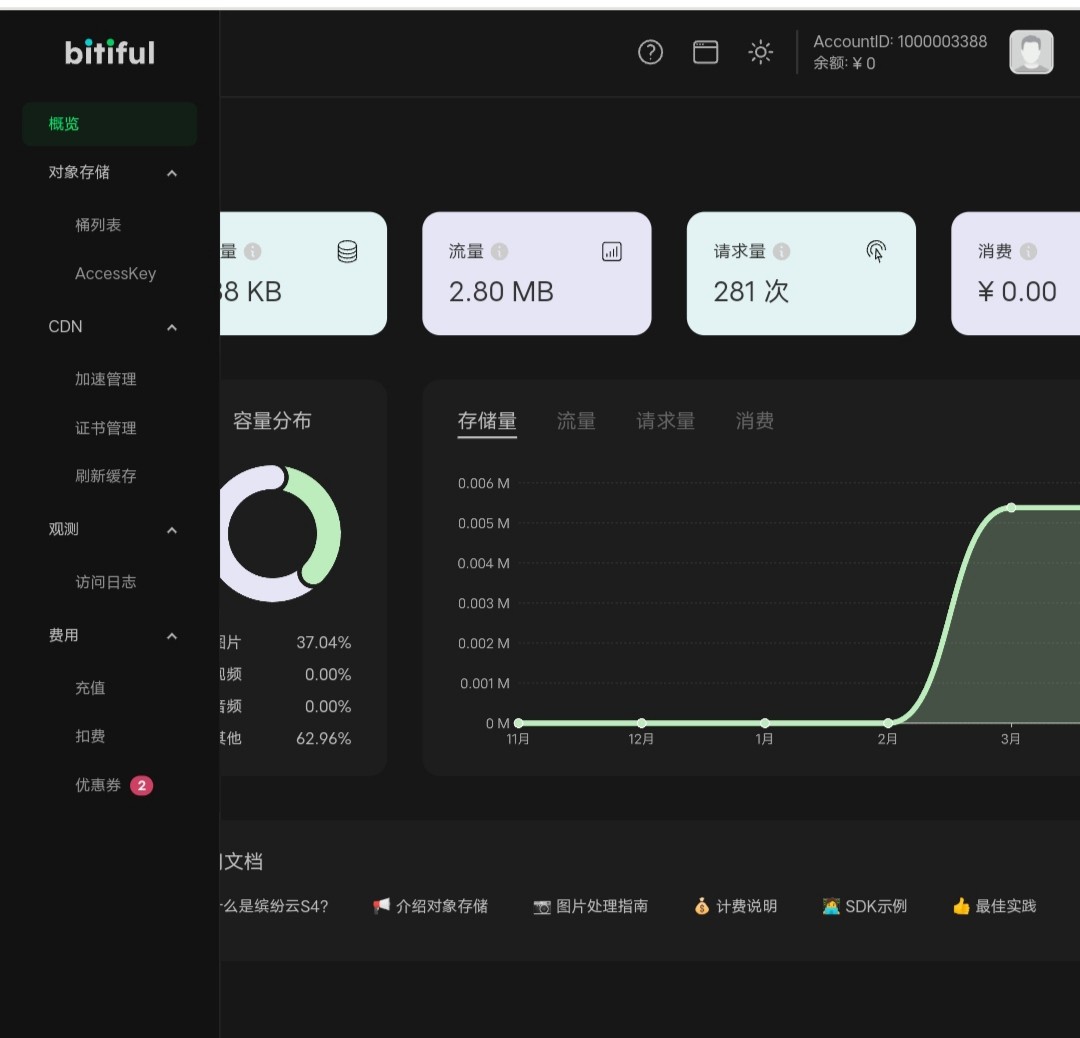This screenshot has height=1038, width=1080.
Task: Click the megaphone icon beside 介绍对象存储
Action: [382, 906]
